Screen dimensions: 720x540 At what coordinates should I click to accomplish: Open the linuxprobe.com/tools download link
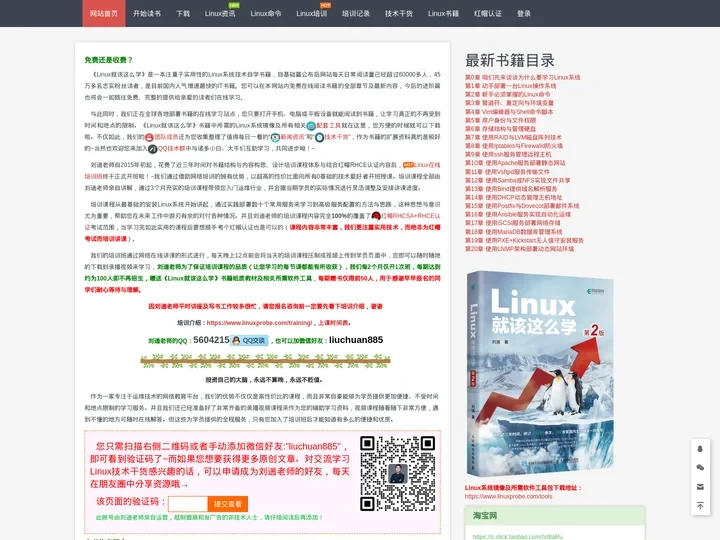(508, 496)
